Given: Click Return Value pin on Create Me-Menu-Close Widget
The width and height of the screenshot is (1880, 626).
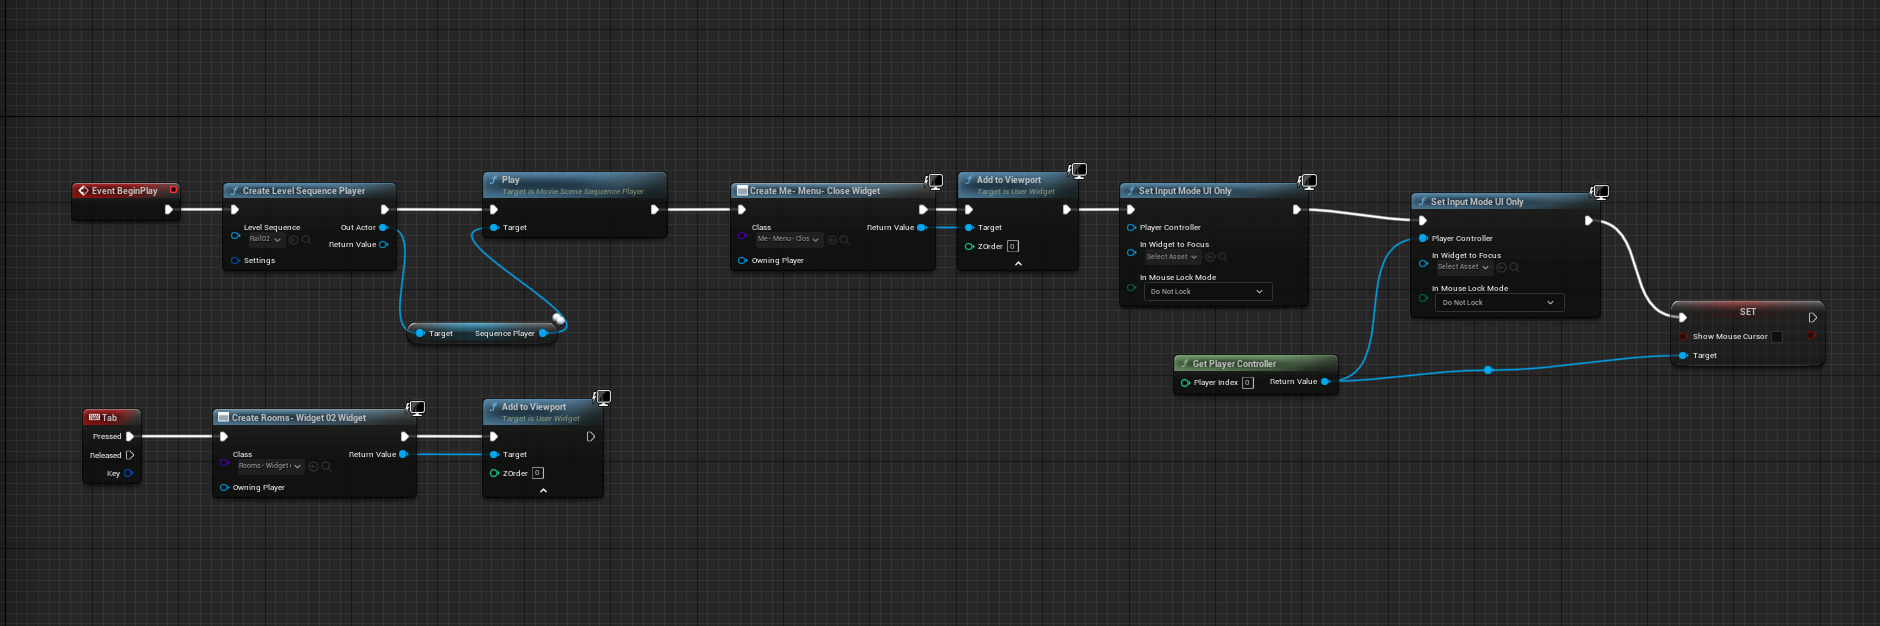Looking at the screenshot, I should [921, 228].
